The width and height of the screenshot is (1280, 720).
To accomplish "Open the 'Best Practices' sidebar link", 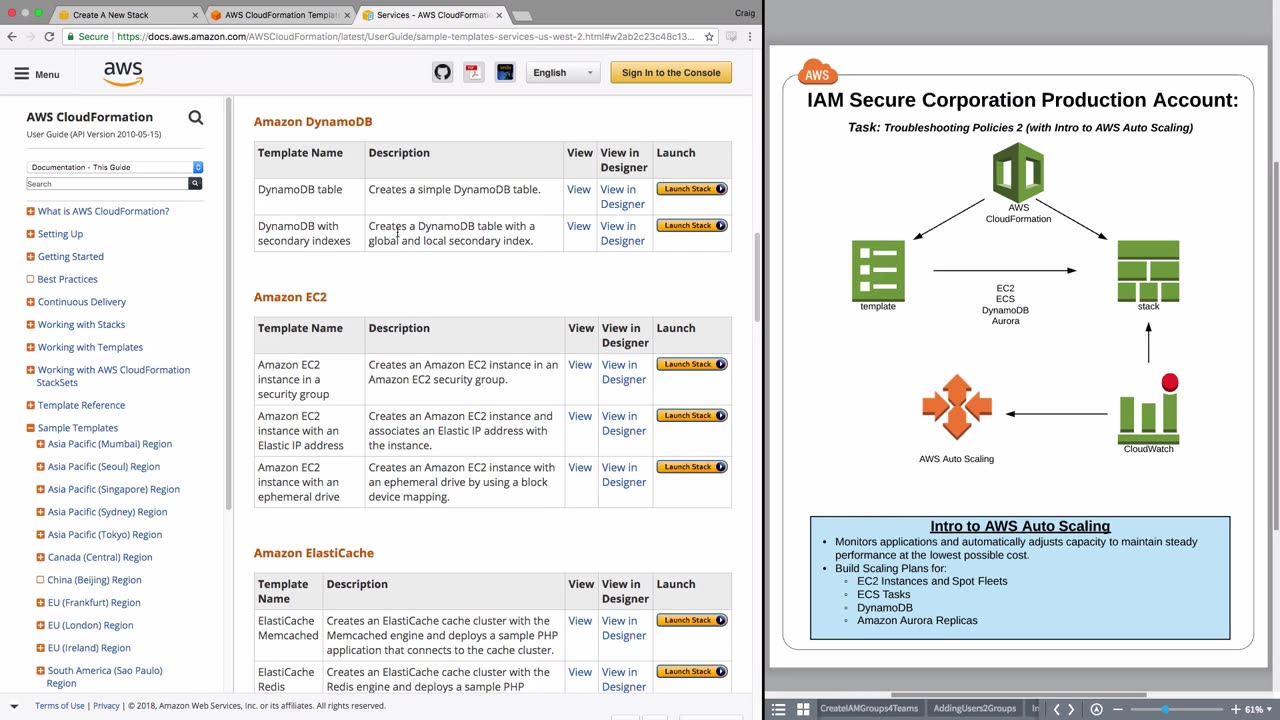I will 67,279.
